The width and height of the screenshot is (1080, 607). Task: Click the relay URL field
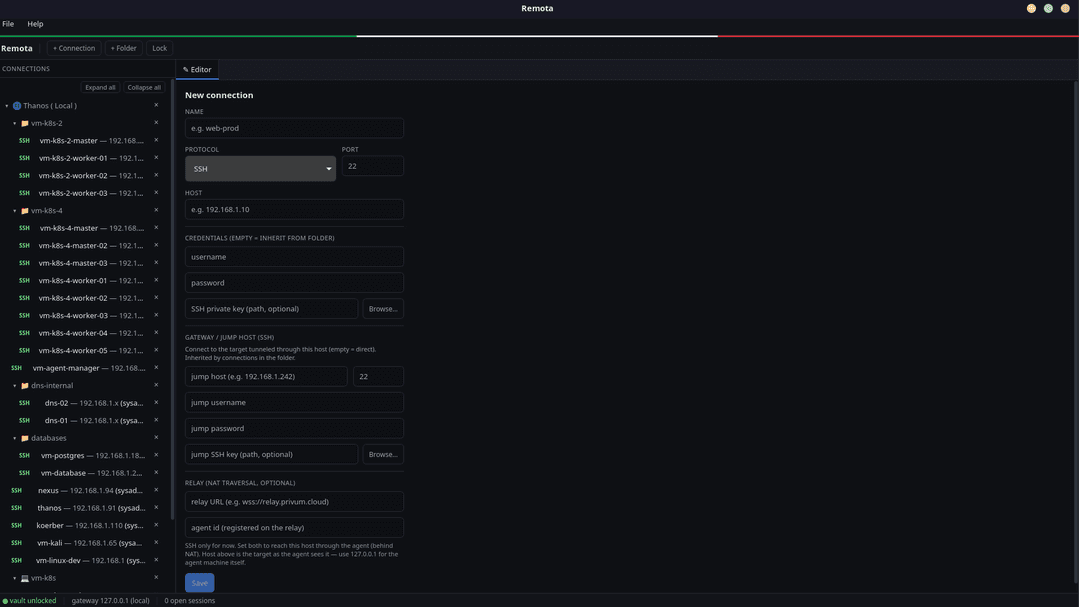(294, 502)
